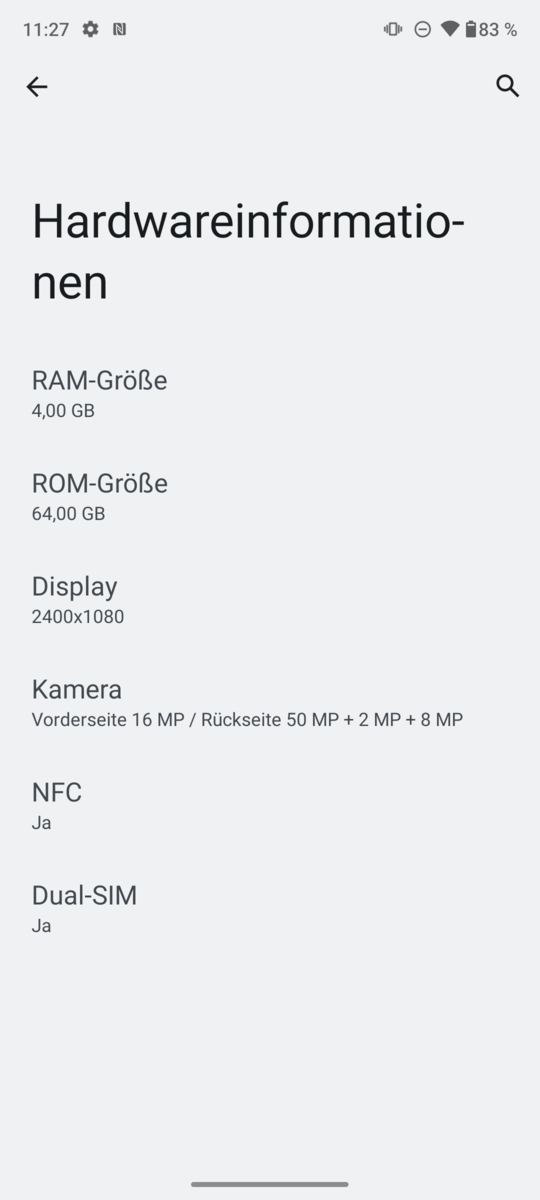Screen dimensions: 540x1200
Task: Select the RAM-Größe entry
Action: tap(270, 393)
